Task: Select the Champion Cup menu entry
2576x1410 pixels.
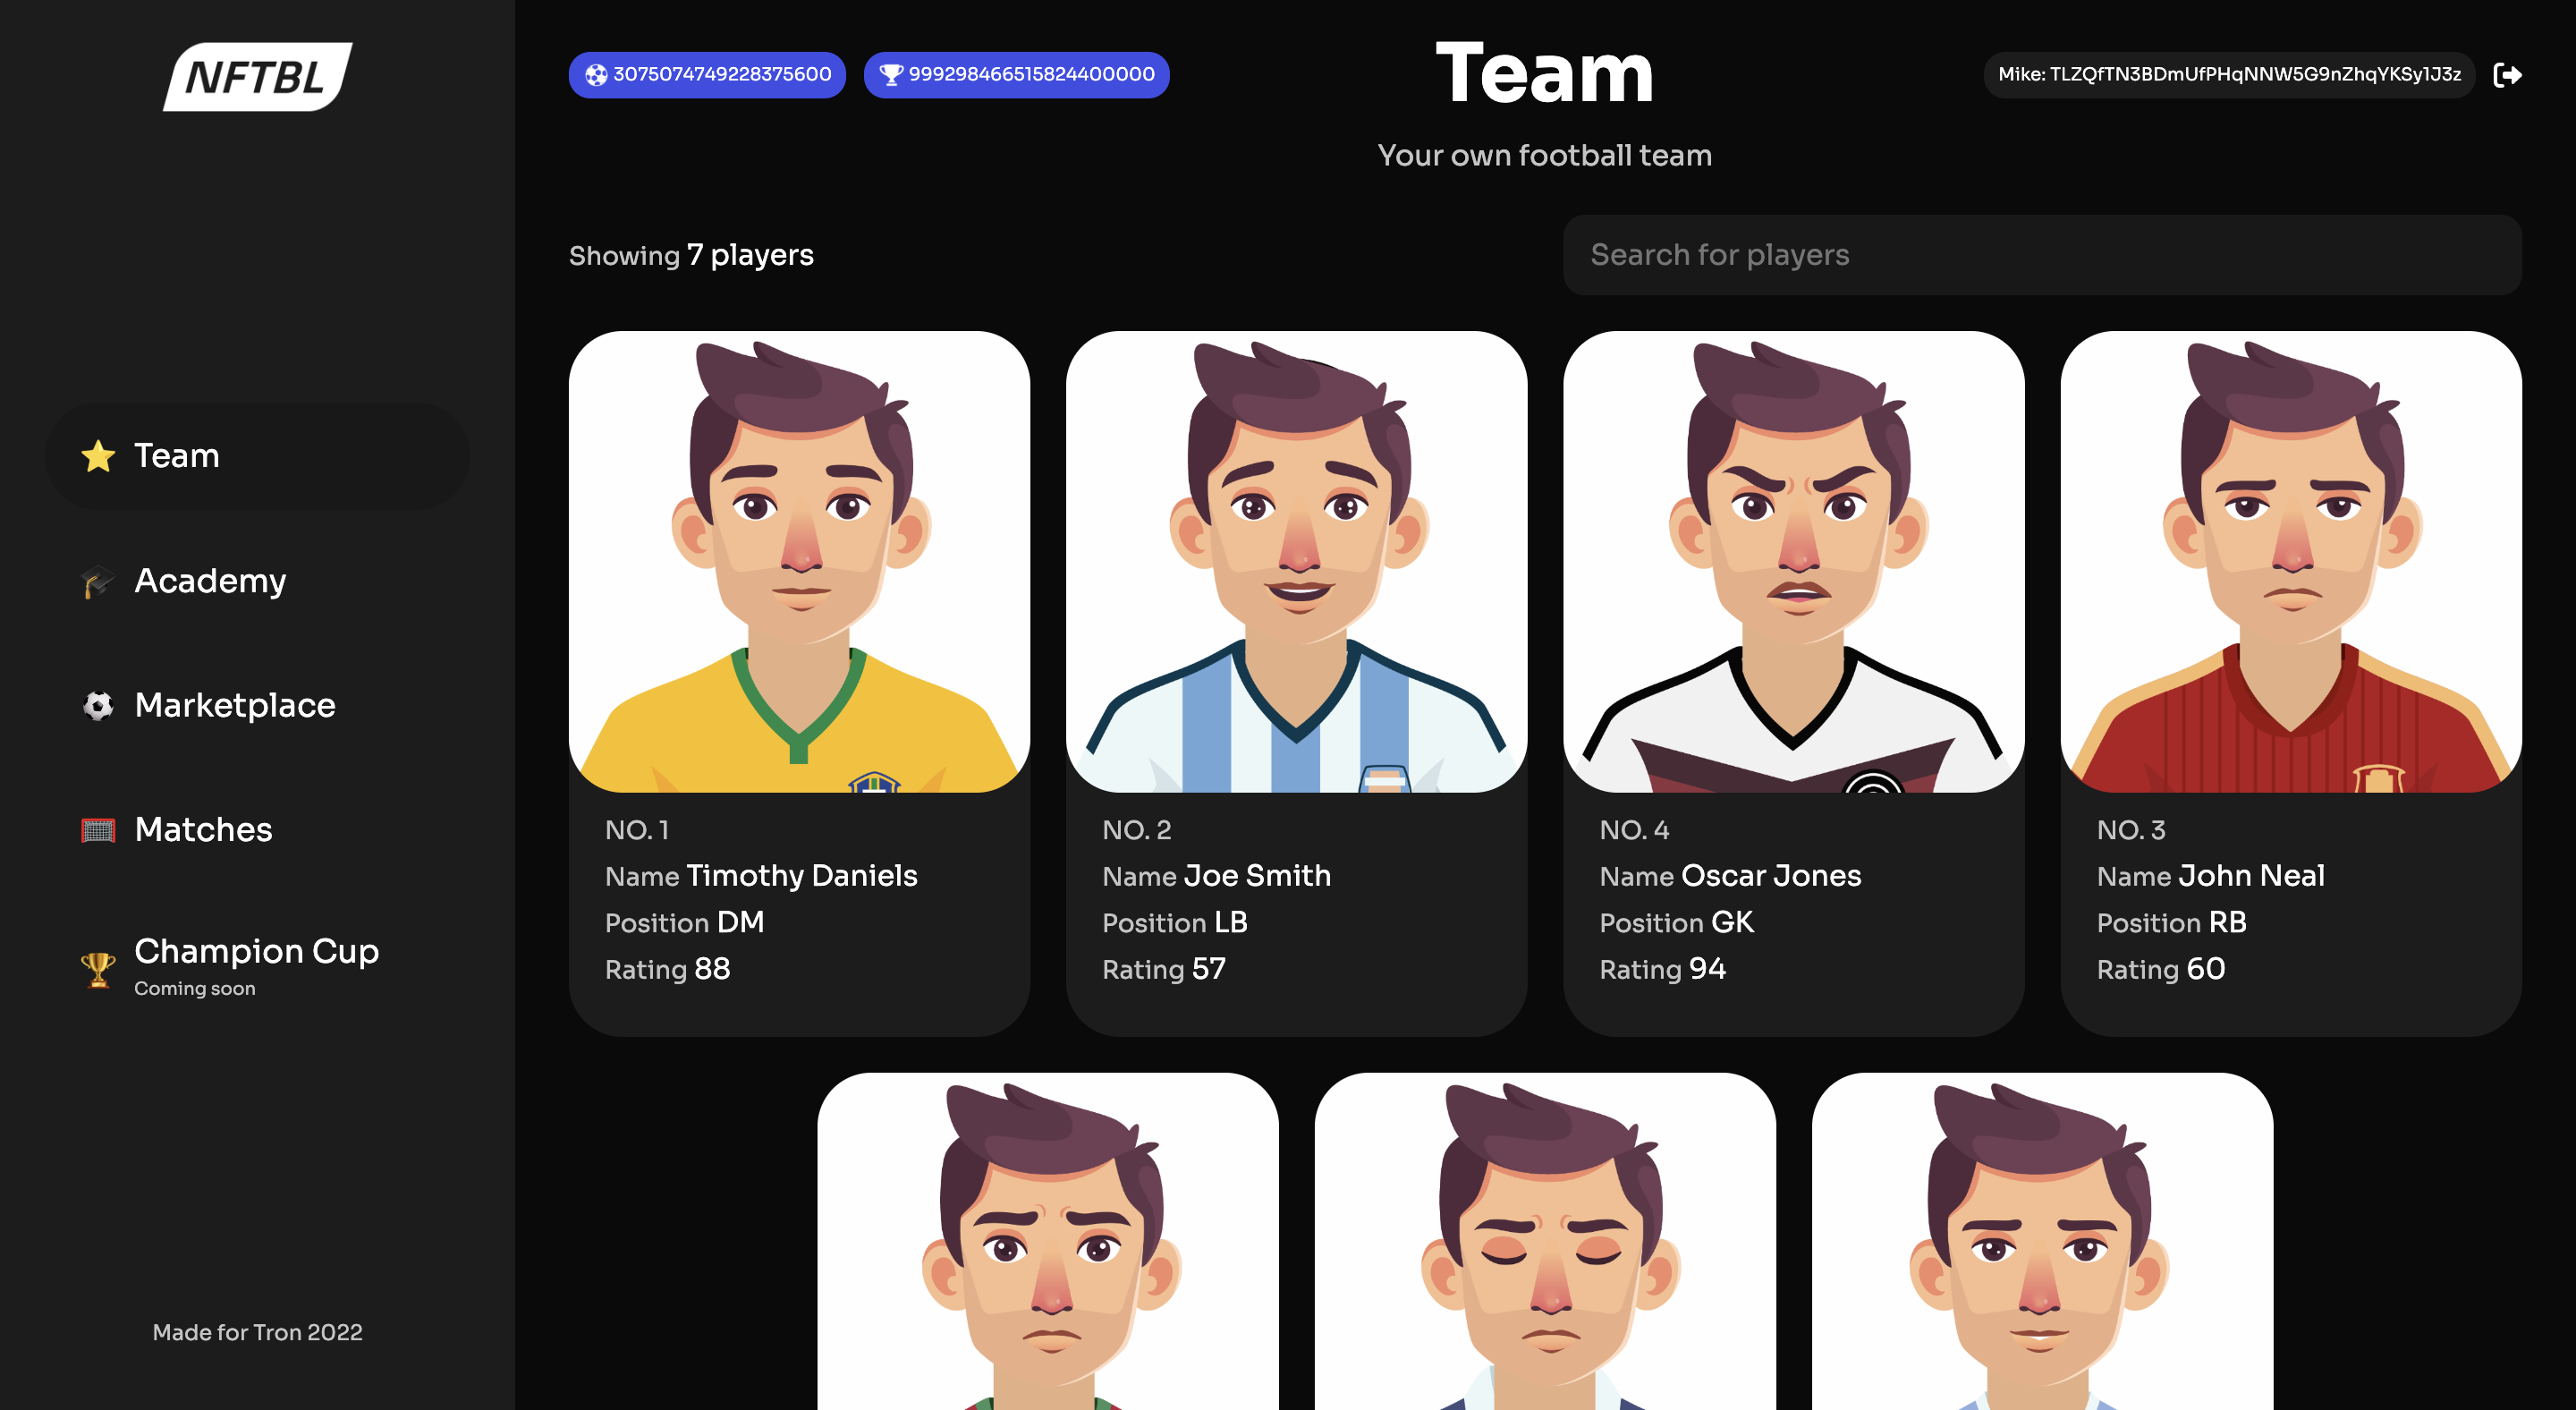Action: click(x=256, y=952)
